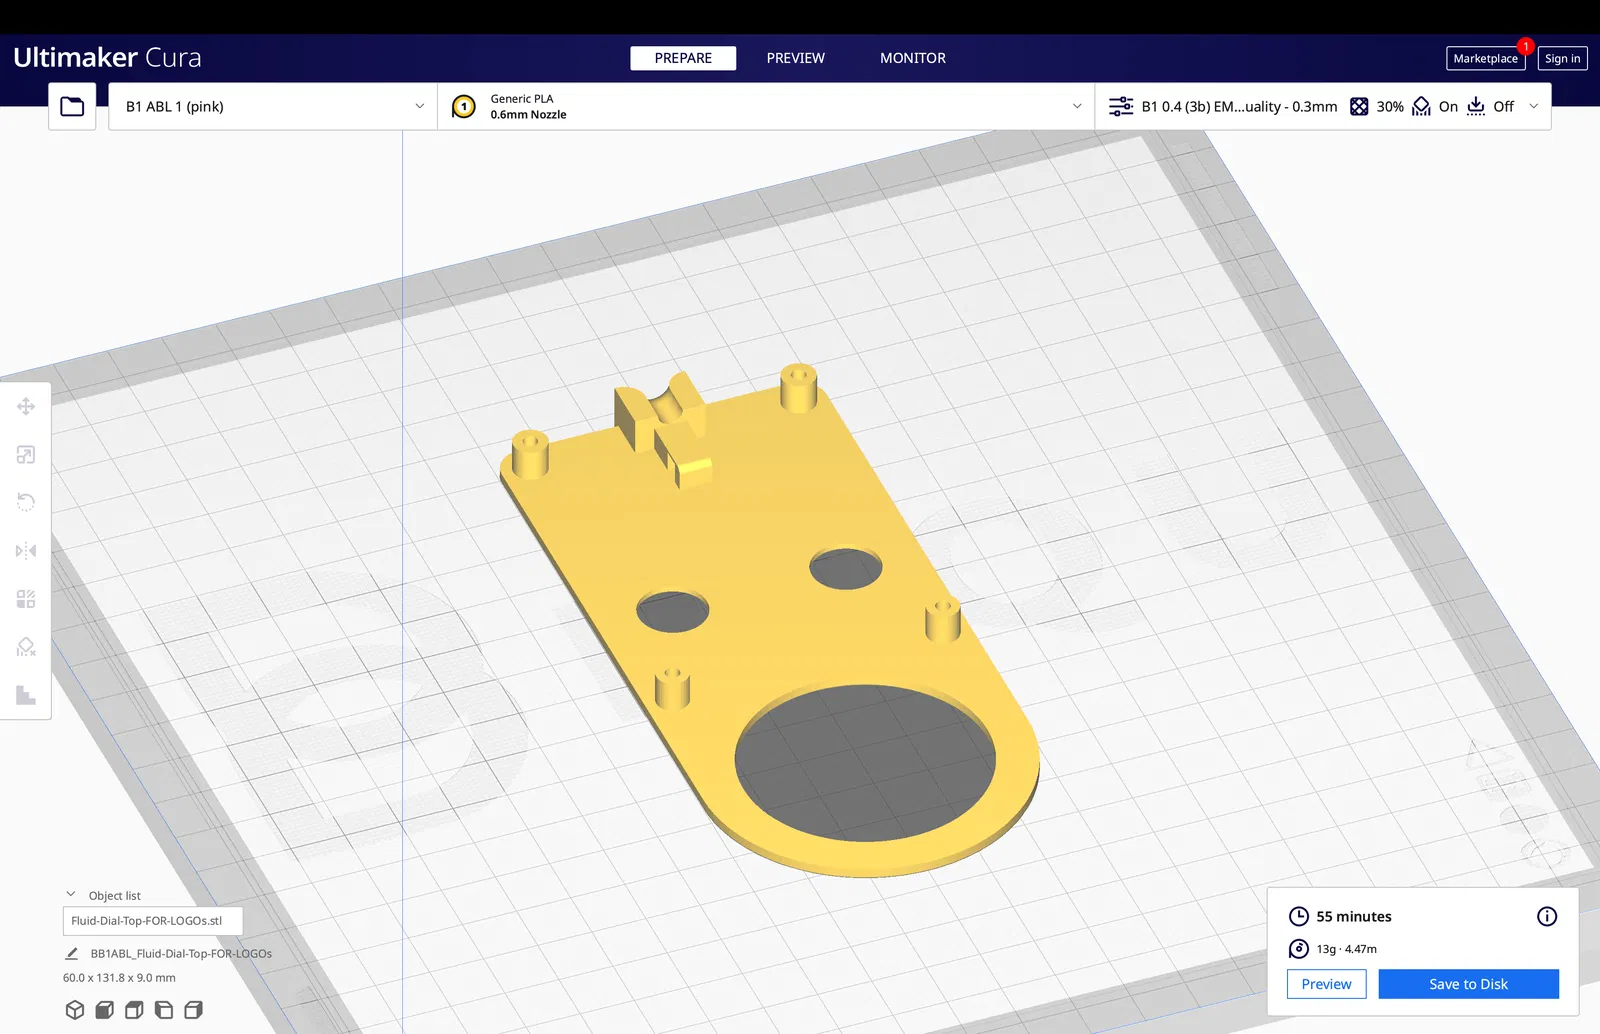
Task: Switch to the MONITOR tab
Action: tap(913, 58)
